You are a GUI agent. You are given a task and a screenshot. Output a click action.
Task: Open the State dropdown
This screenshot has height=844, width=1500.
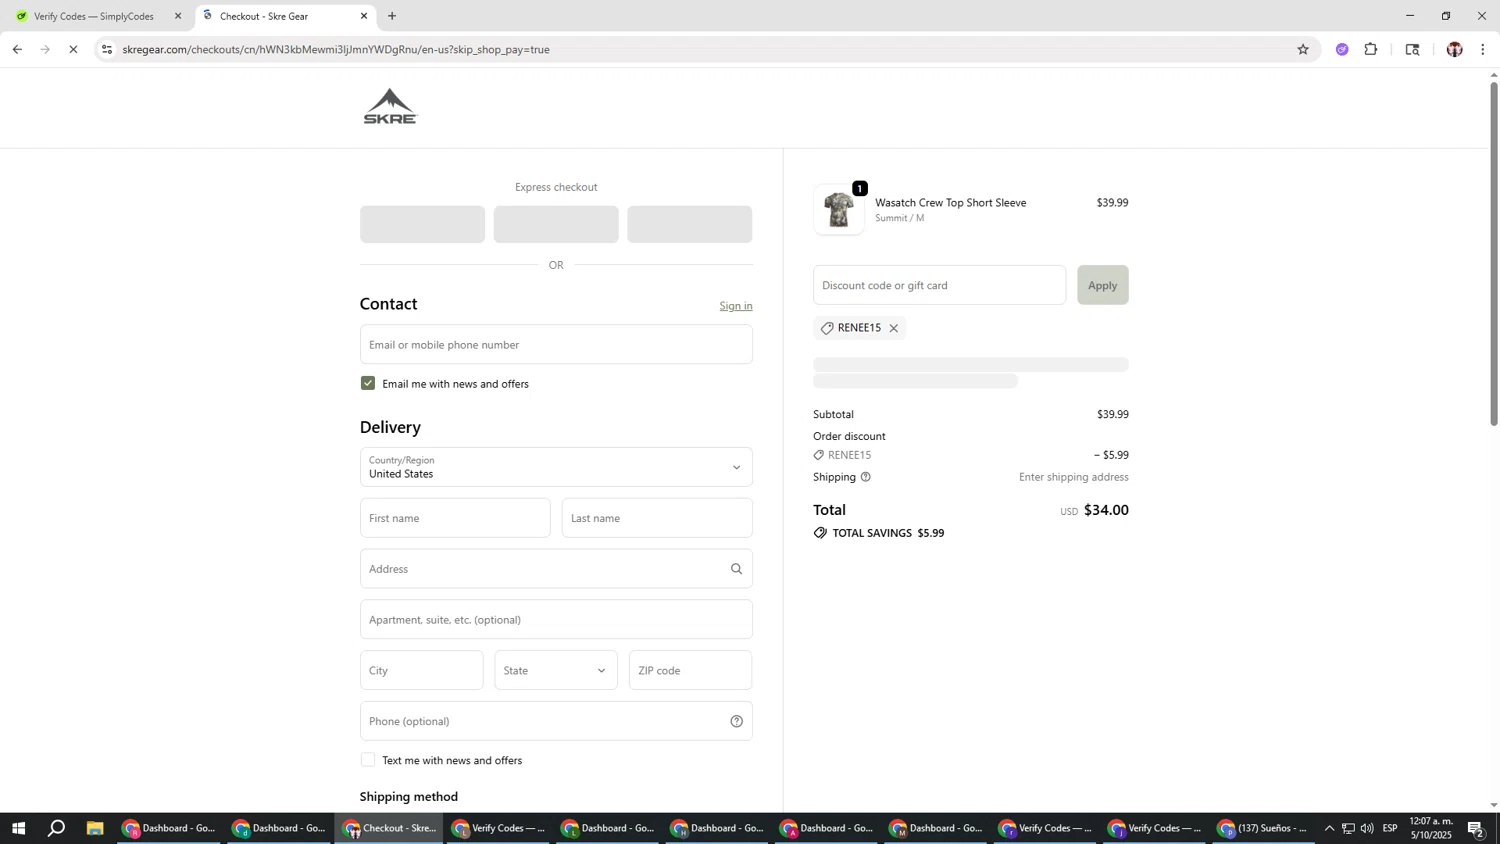[x=556, y=670]
